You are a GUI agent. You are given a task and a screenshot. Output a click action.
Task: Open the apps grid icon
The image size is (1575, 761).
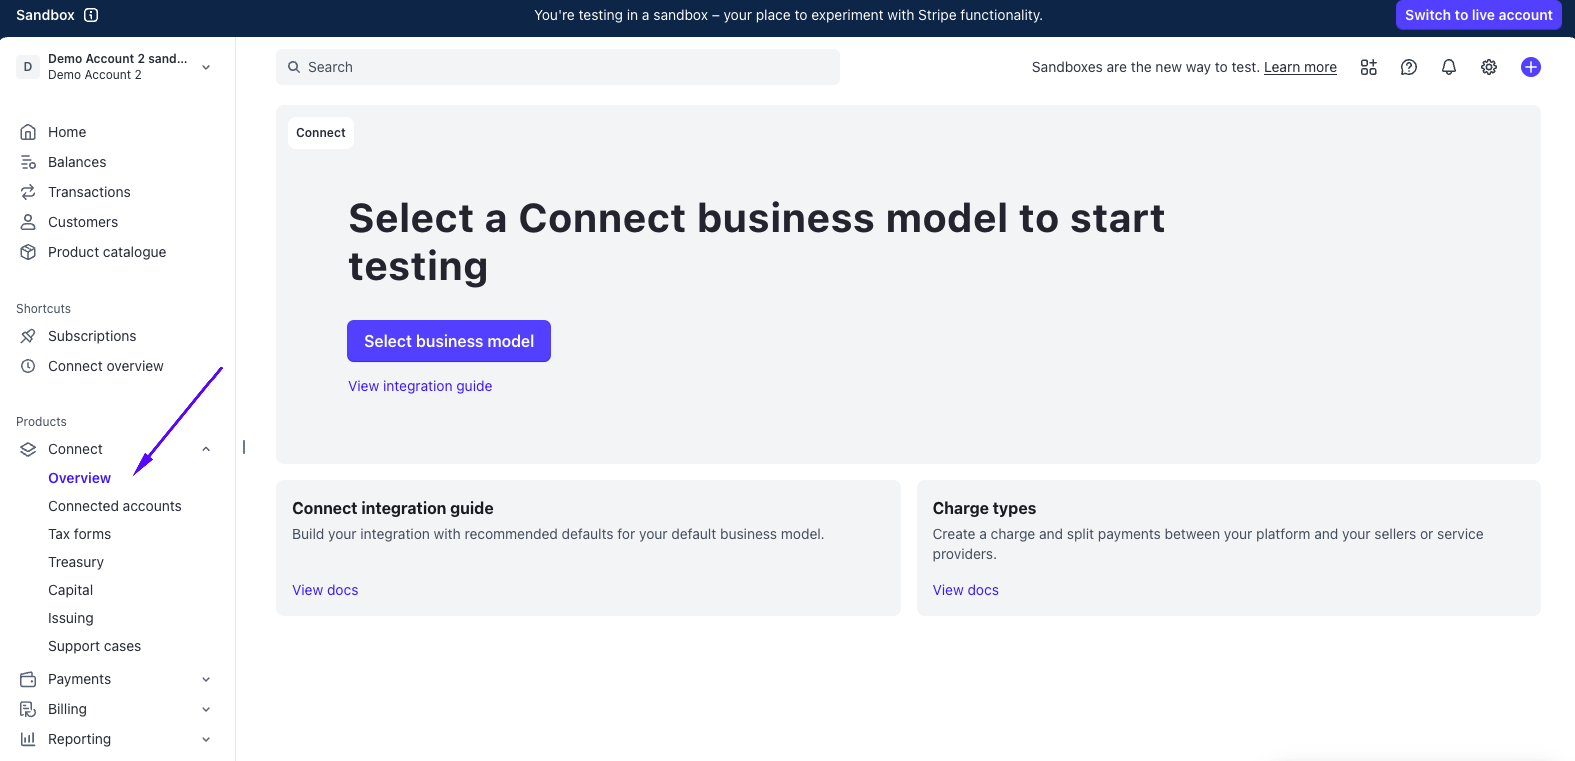(x=1369, y=67)
